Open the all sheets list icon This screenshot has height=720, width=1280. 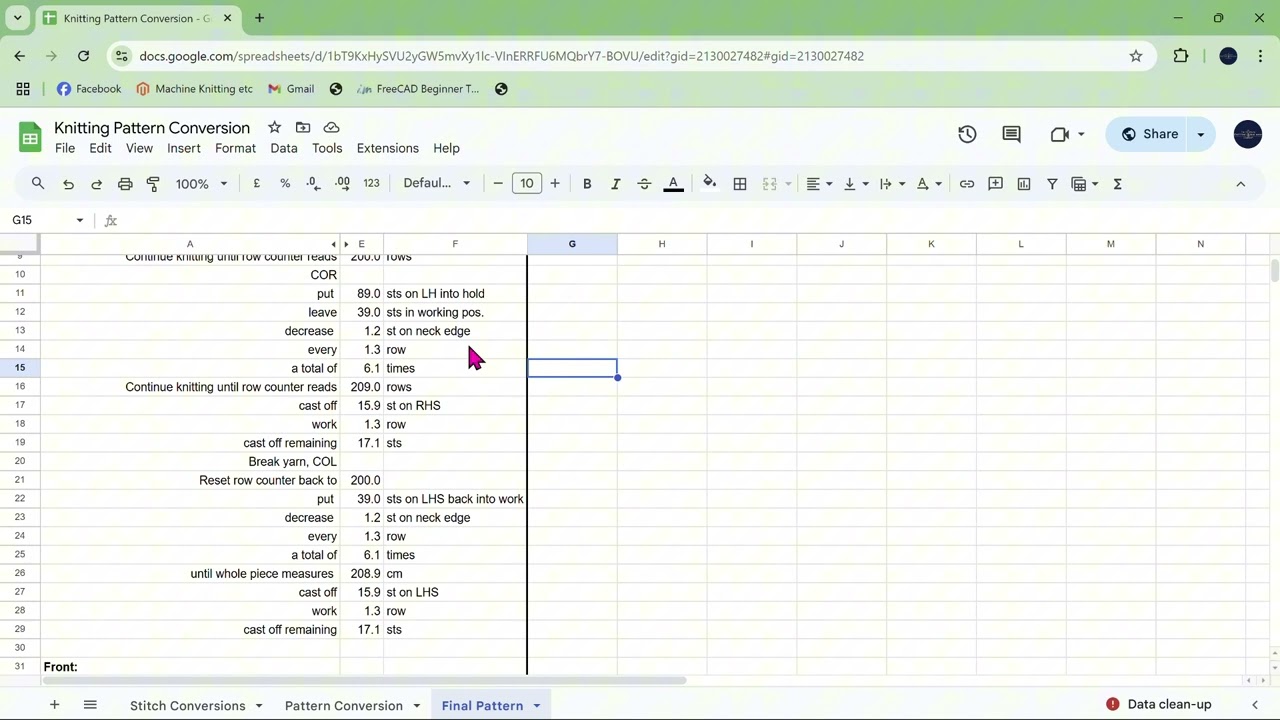90,705
